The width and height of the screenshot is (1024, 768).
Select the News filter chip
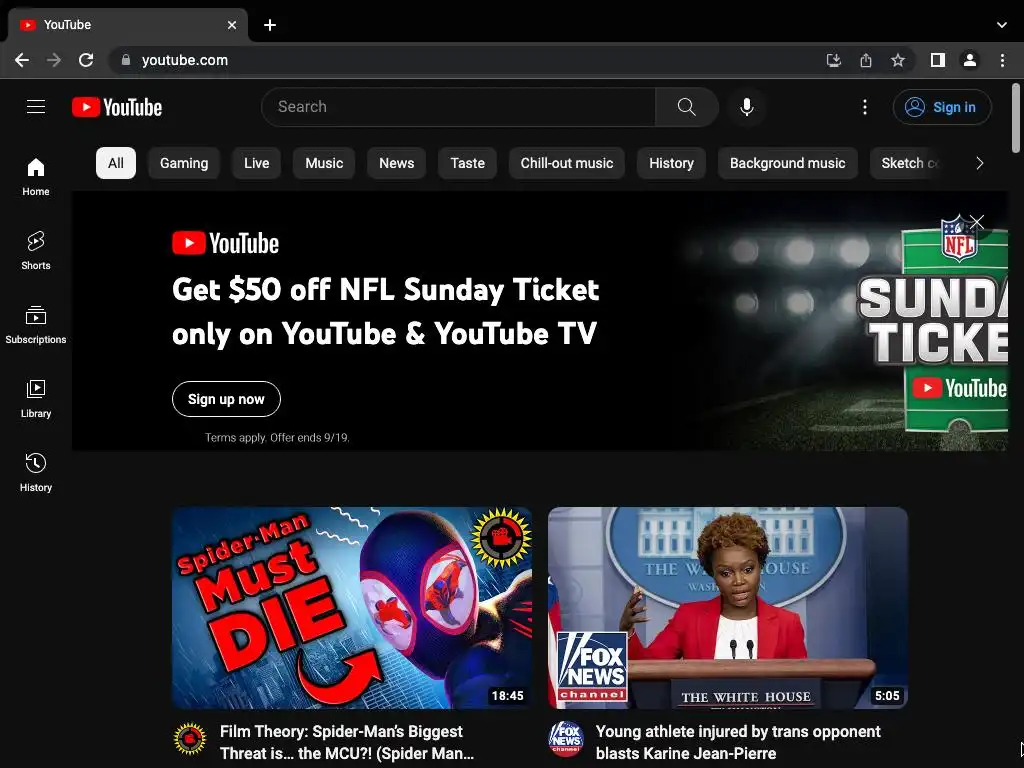[x=396, y=163]
